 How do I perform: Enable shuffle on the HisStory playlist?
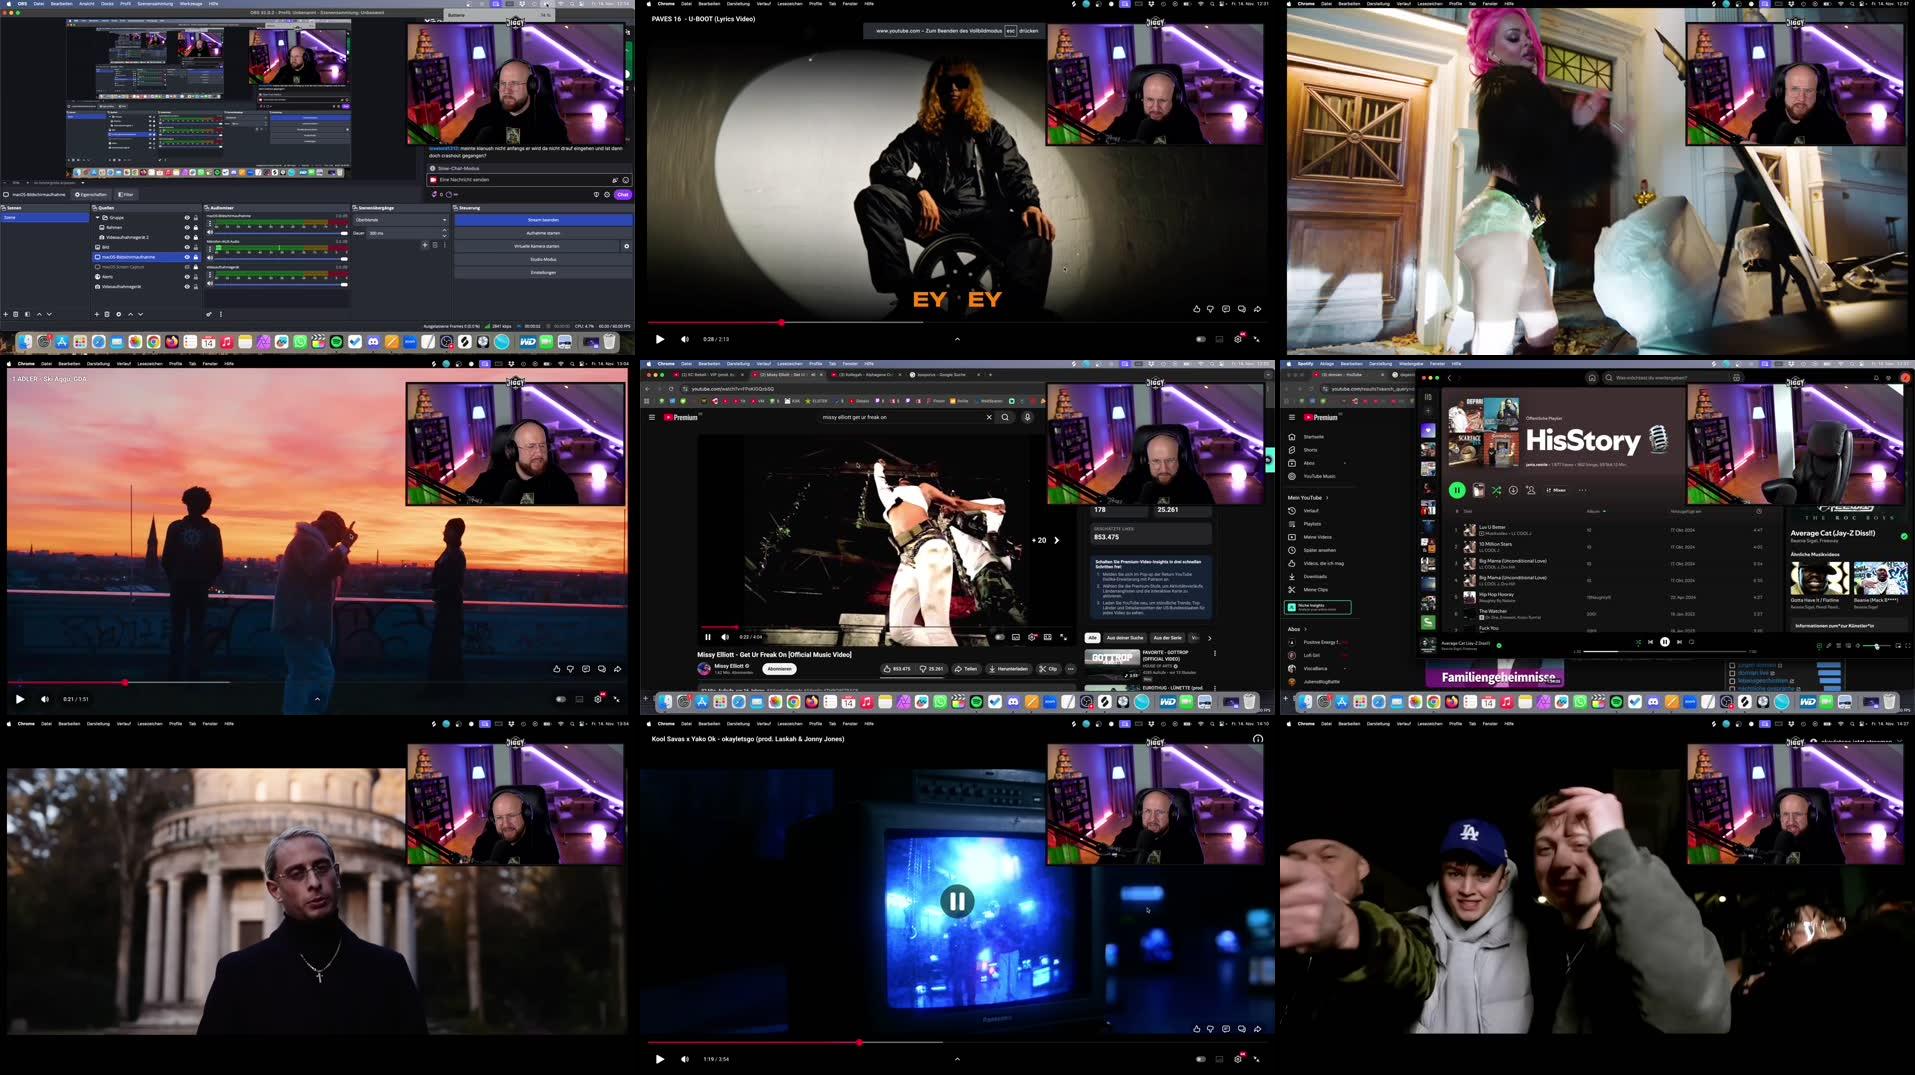(x=1496, y=490)
